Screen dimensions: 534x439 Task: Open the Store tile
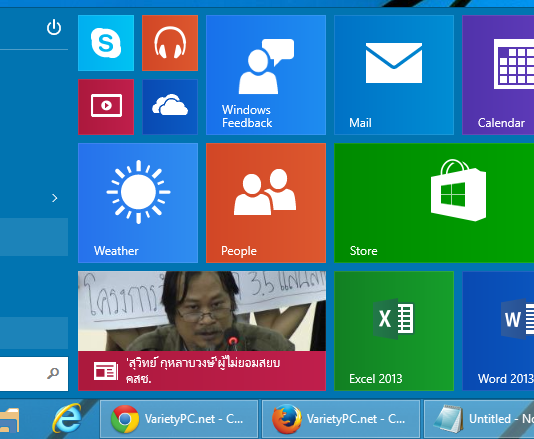coord(434,203)
